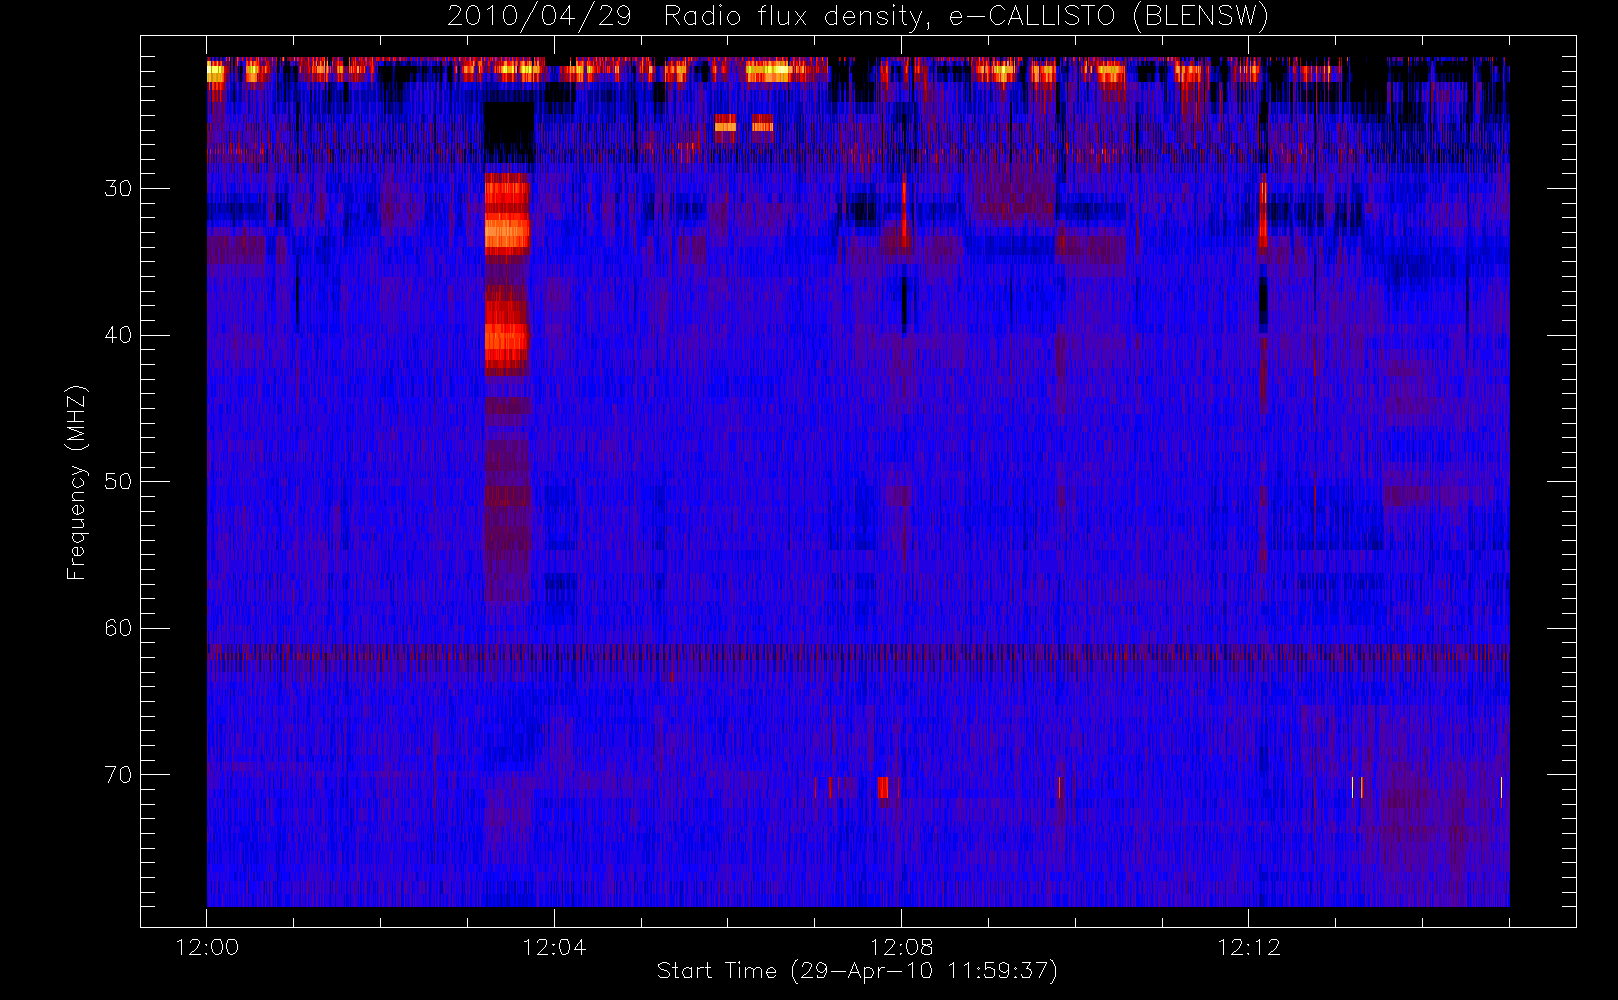The height and width of the screenshot is (1000, 1618).
Task: Click the 40 MHz frequency tick label
Action: click(x=118, y=335)
